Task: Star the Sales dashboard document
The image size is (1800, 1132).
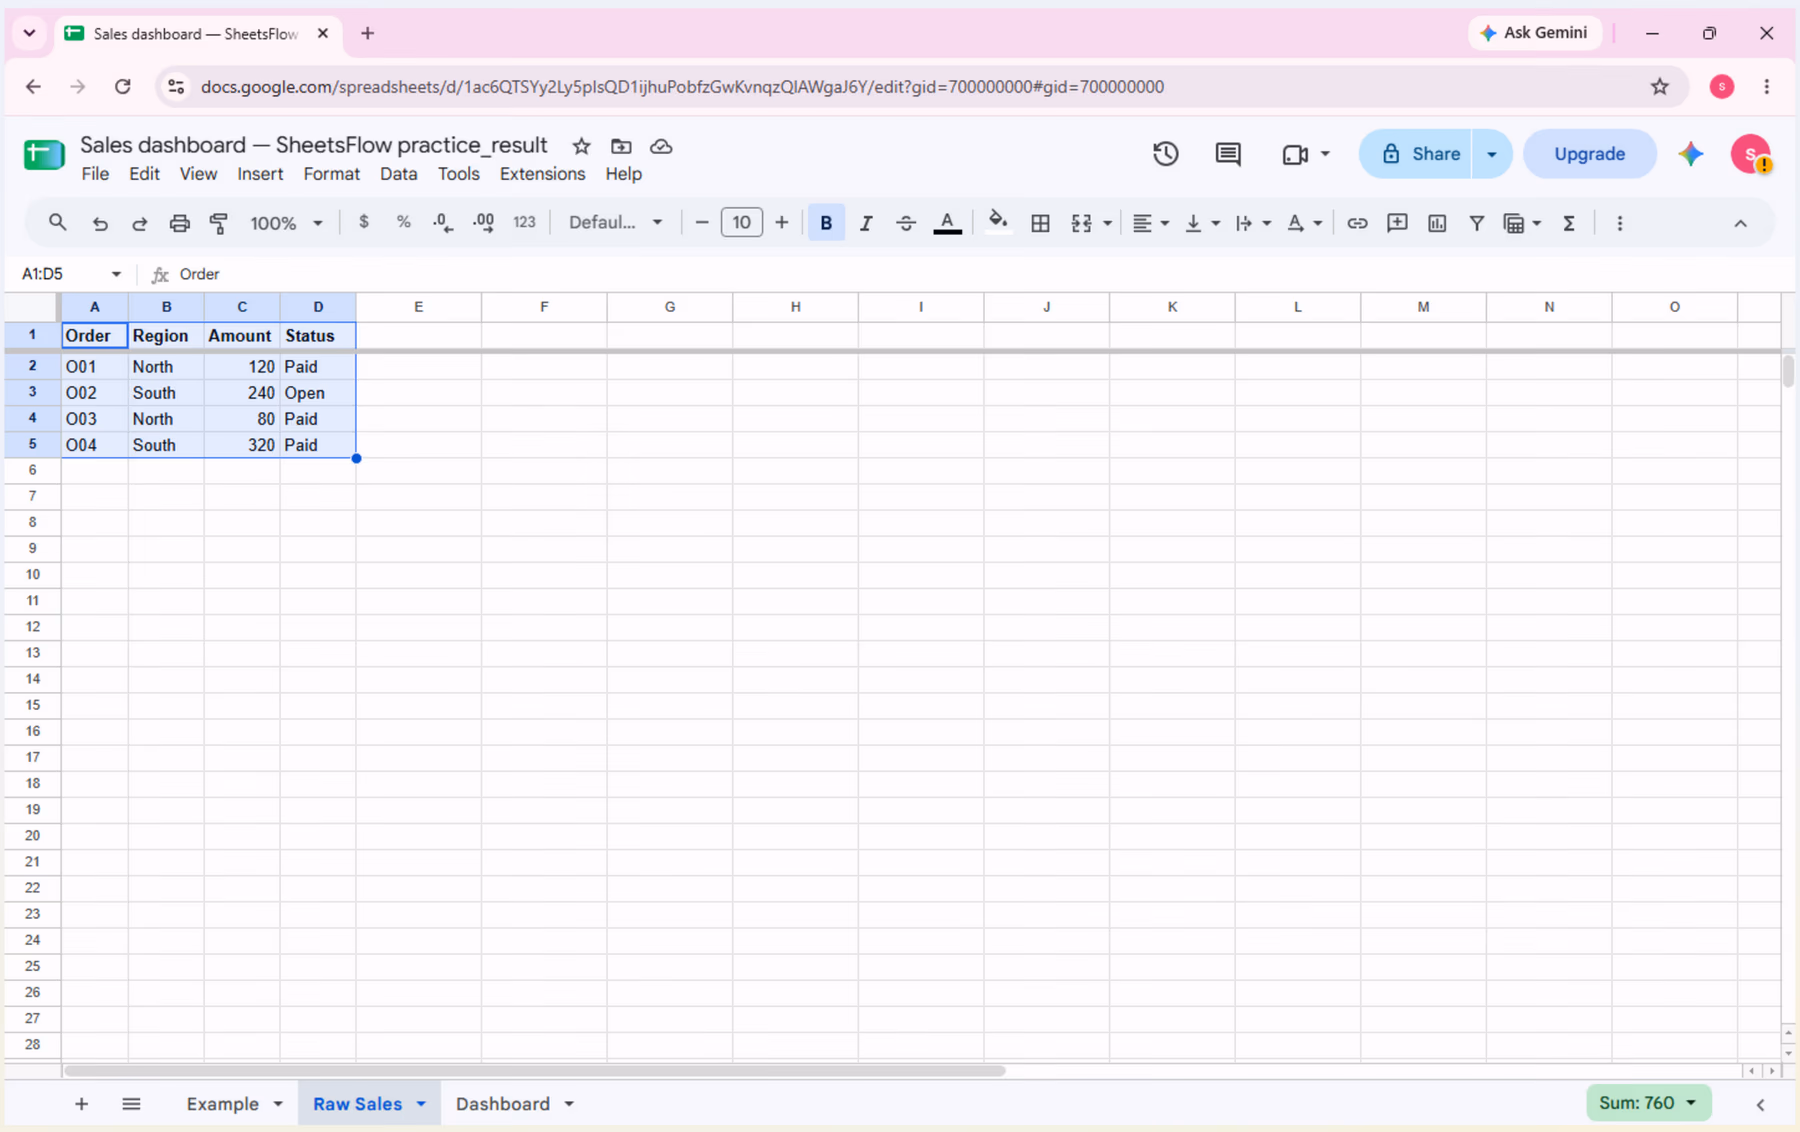Action: (581, 146)
